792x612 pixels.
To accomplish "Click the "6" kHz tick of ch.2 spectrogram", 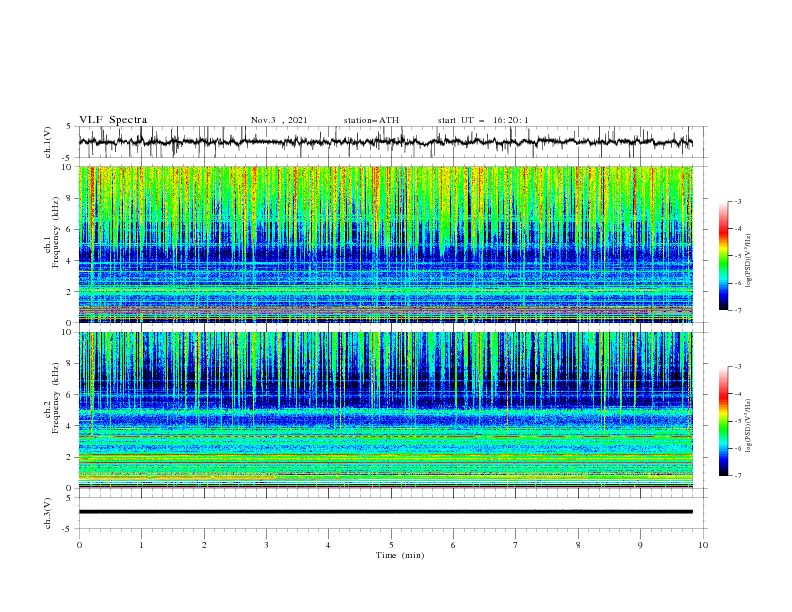I will [x=70, y=394].
